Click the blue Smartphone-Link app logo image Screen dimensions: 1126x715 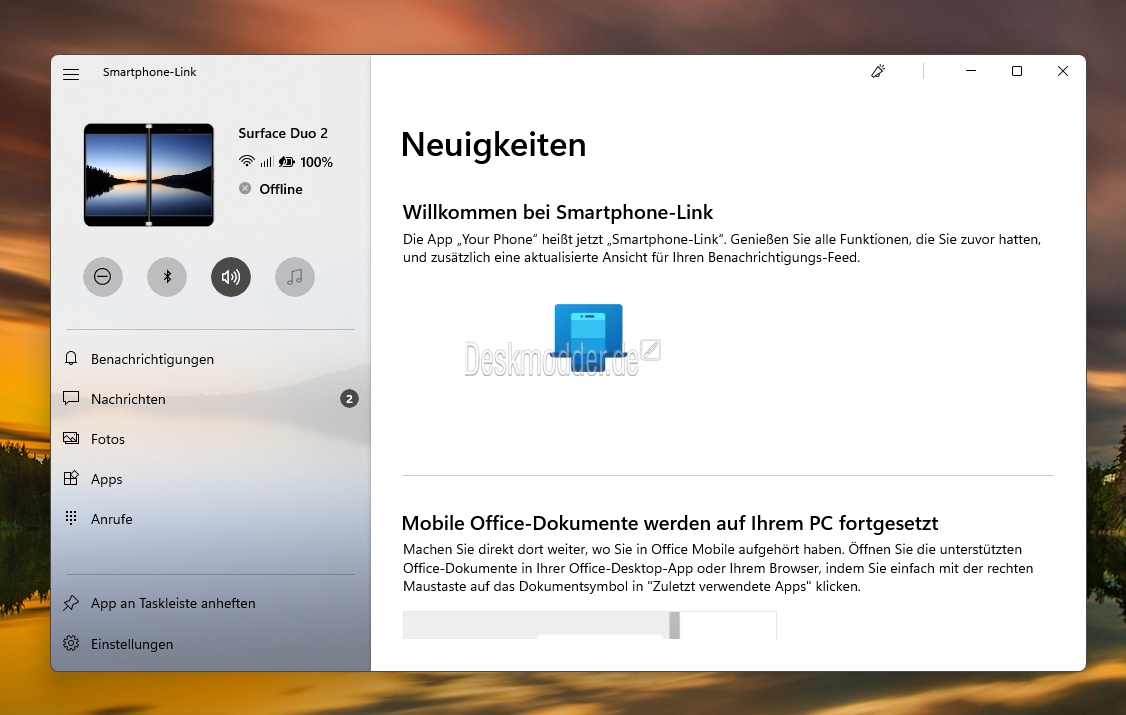[588, 337]
